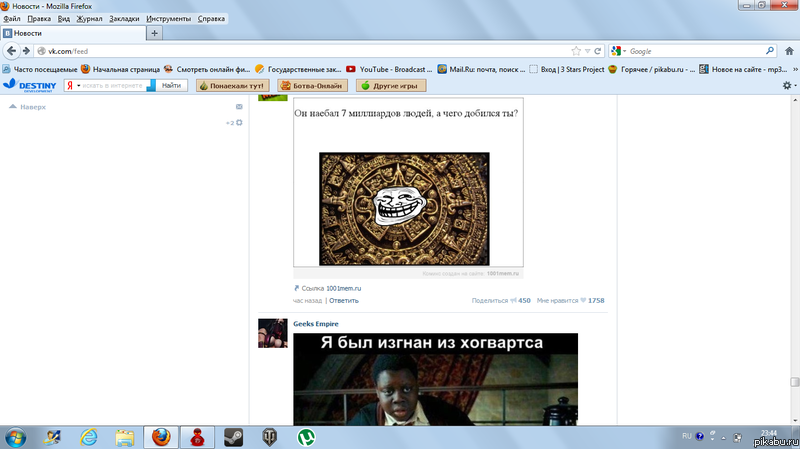Expand the bookmarks toolbar overflow chevron
The height and width of the screenshot is (449, 800).
click(795, 69)
